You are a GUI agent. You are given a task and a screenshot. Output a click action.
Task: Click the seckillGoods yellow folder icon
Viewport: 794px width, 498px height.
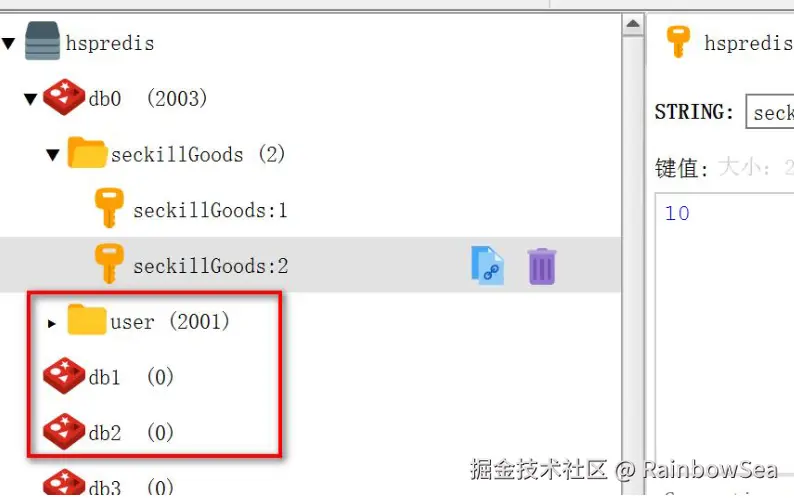87,152
